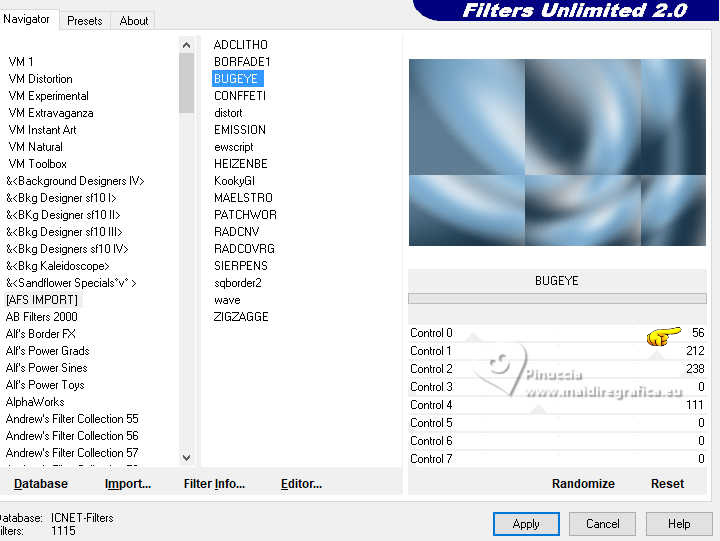Click the scroll down arrow in category list

(x=186, y=457)
